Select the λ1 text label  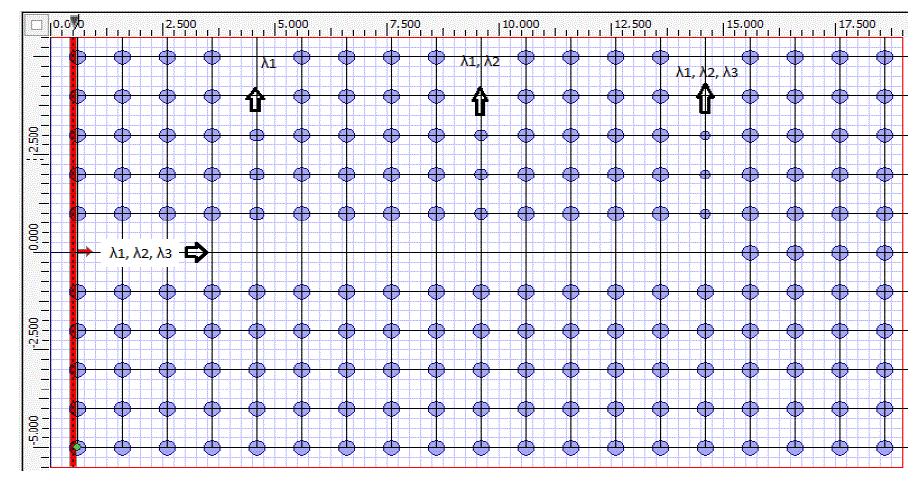pyautogui.click(x=268, y=63)
